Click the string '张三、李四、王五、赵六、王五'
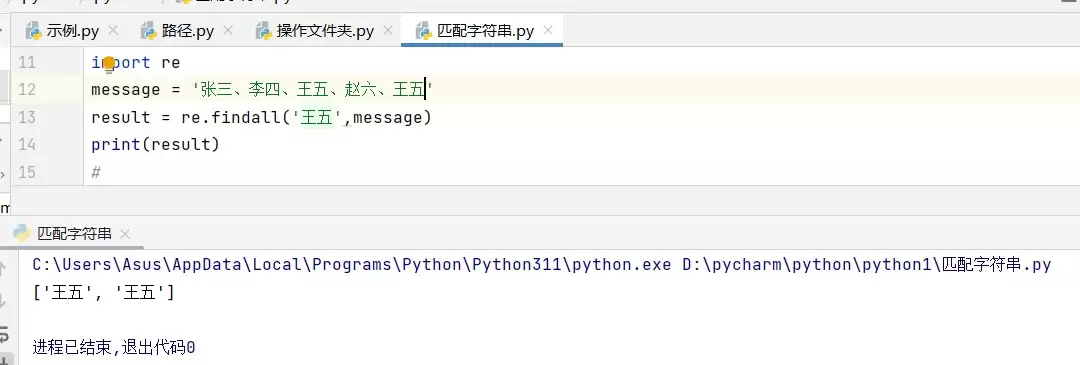1080x365 pixels. pos(312,90)
